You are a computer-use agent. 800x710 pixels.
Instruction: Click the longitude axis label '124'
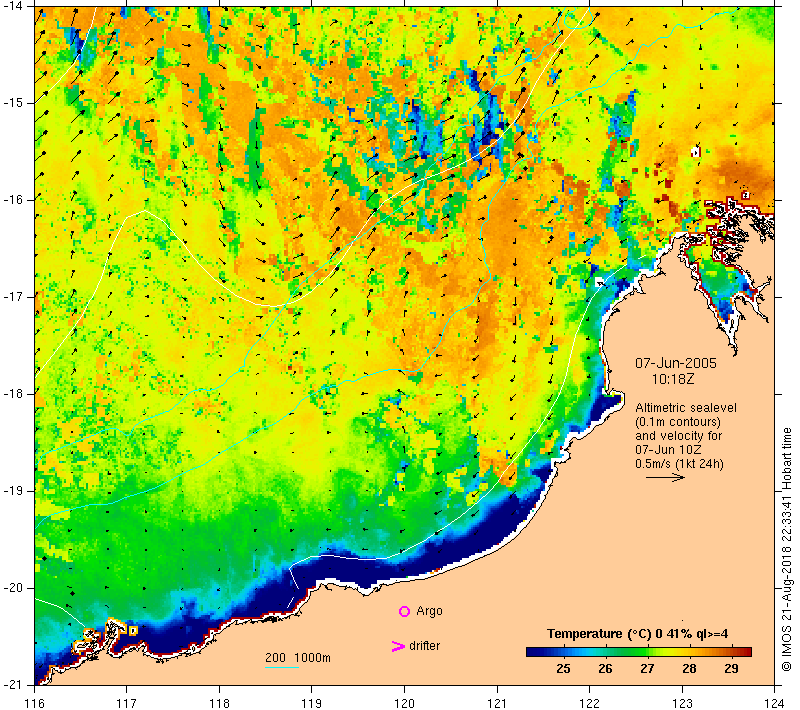[x=775, y=703]
